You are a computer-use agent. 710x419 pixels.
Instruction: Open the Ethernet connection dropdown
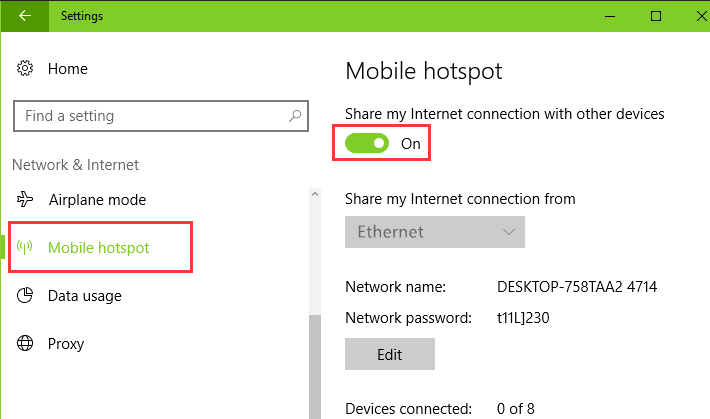tap(435, 232)
